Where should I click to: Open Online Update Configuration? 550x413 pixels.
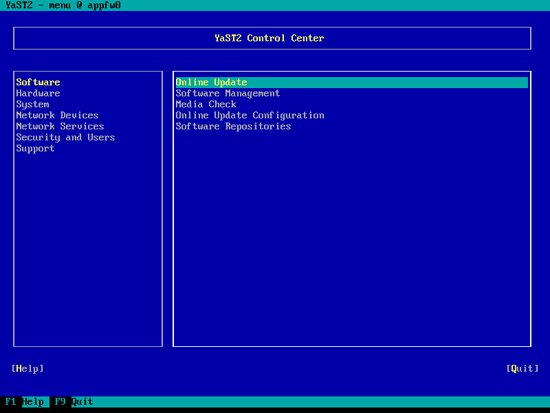[250, 115]
